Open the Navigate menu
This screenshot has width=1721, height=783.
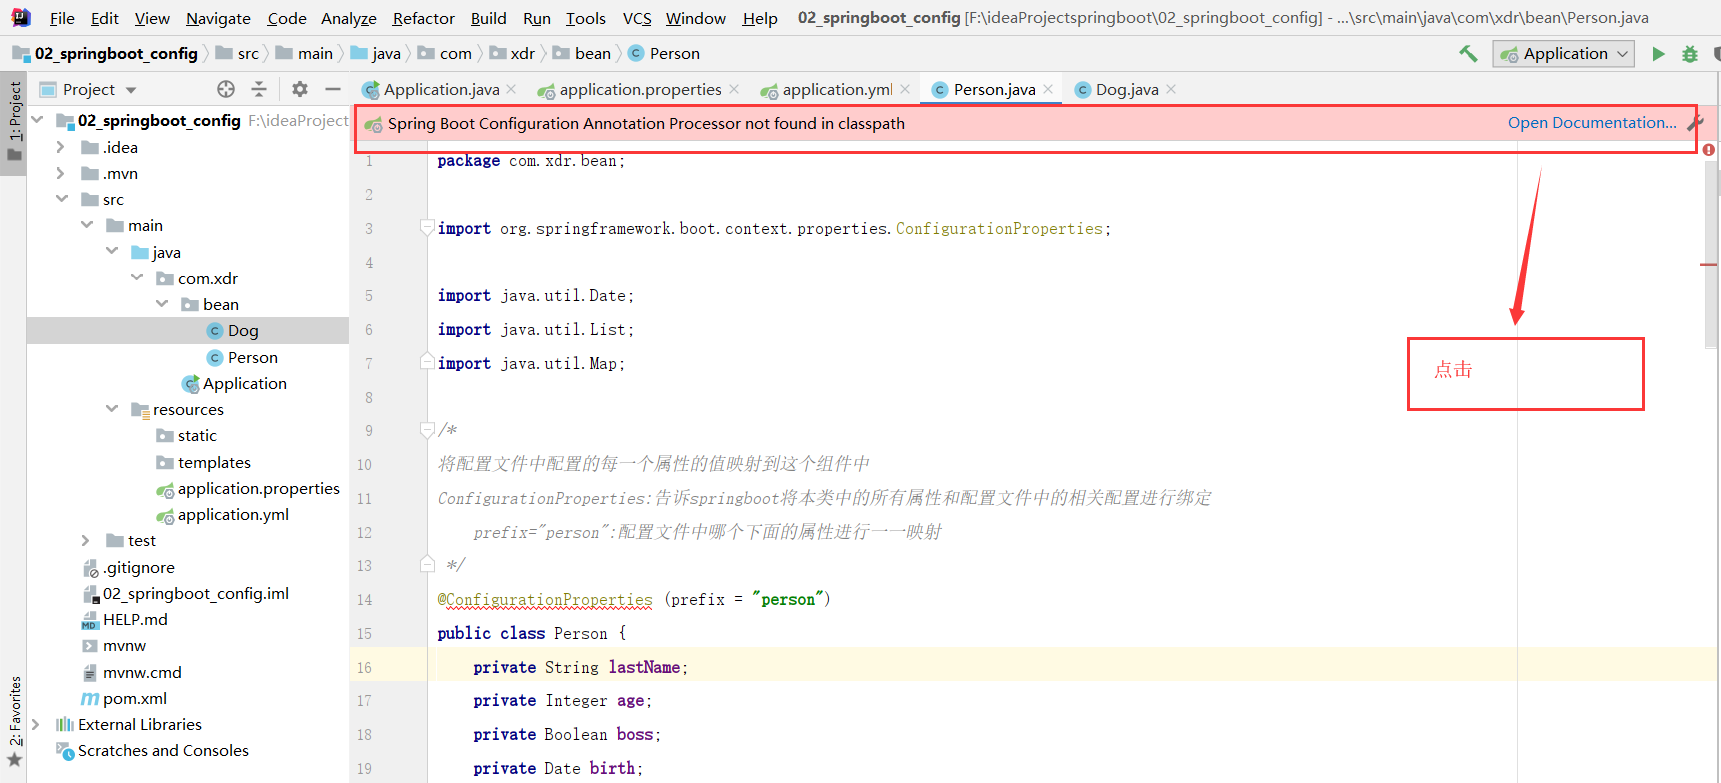218,18
